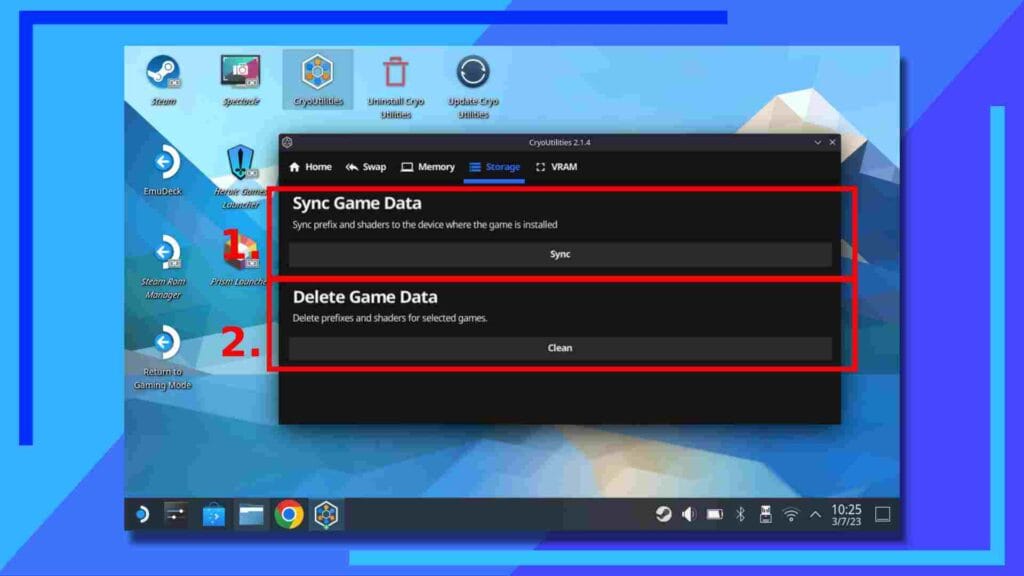Expand hidden system tray icons arrow
This screenshot has height=576, width=1024.
pyautogui.click(x=816, y=515)
